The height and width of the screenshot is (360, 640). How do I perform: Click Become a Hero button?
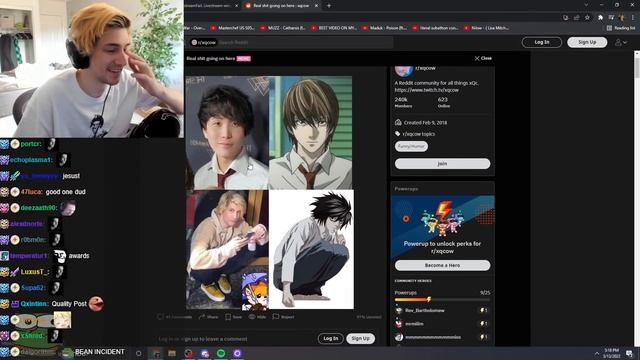(x=442, y=265)
